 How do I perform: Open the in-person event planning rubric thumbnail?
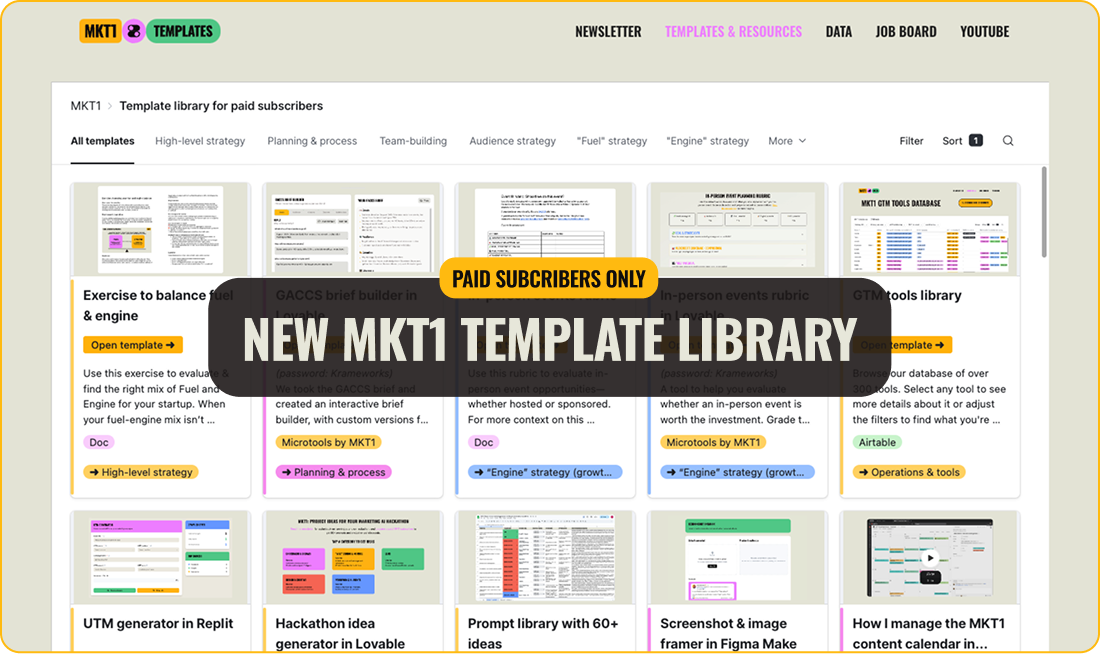coord(737,229)
